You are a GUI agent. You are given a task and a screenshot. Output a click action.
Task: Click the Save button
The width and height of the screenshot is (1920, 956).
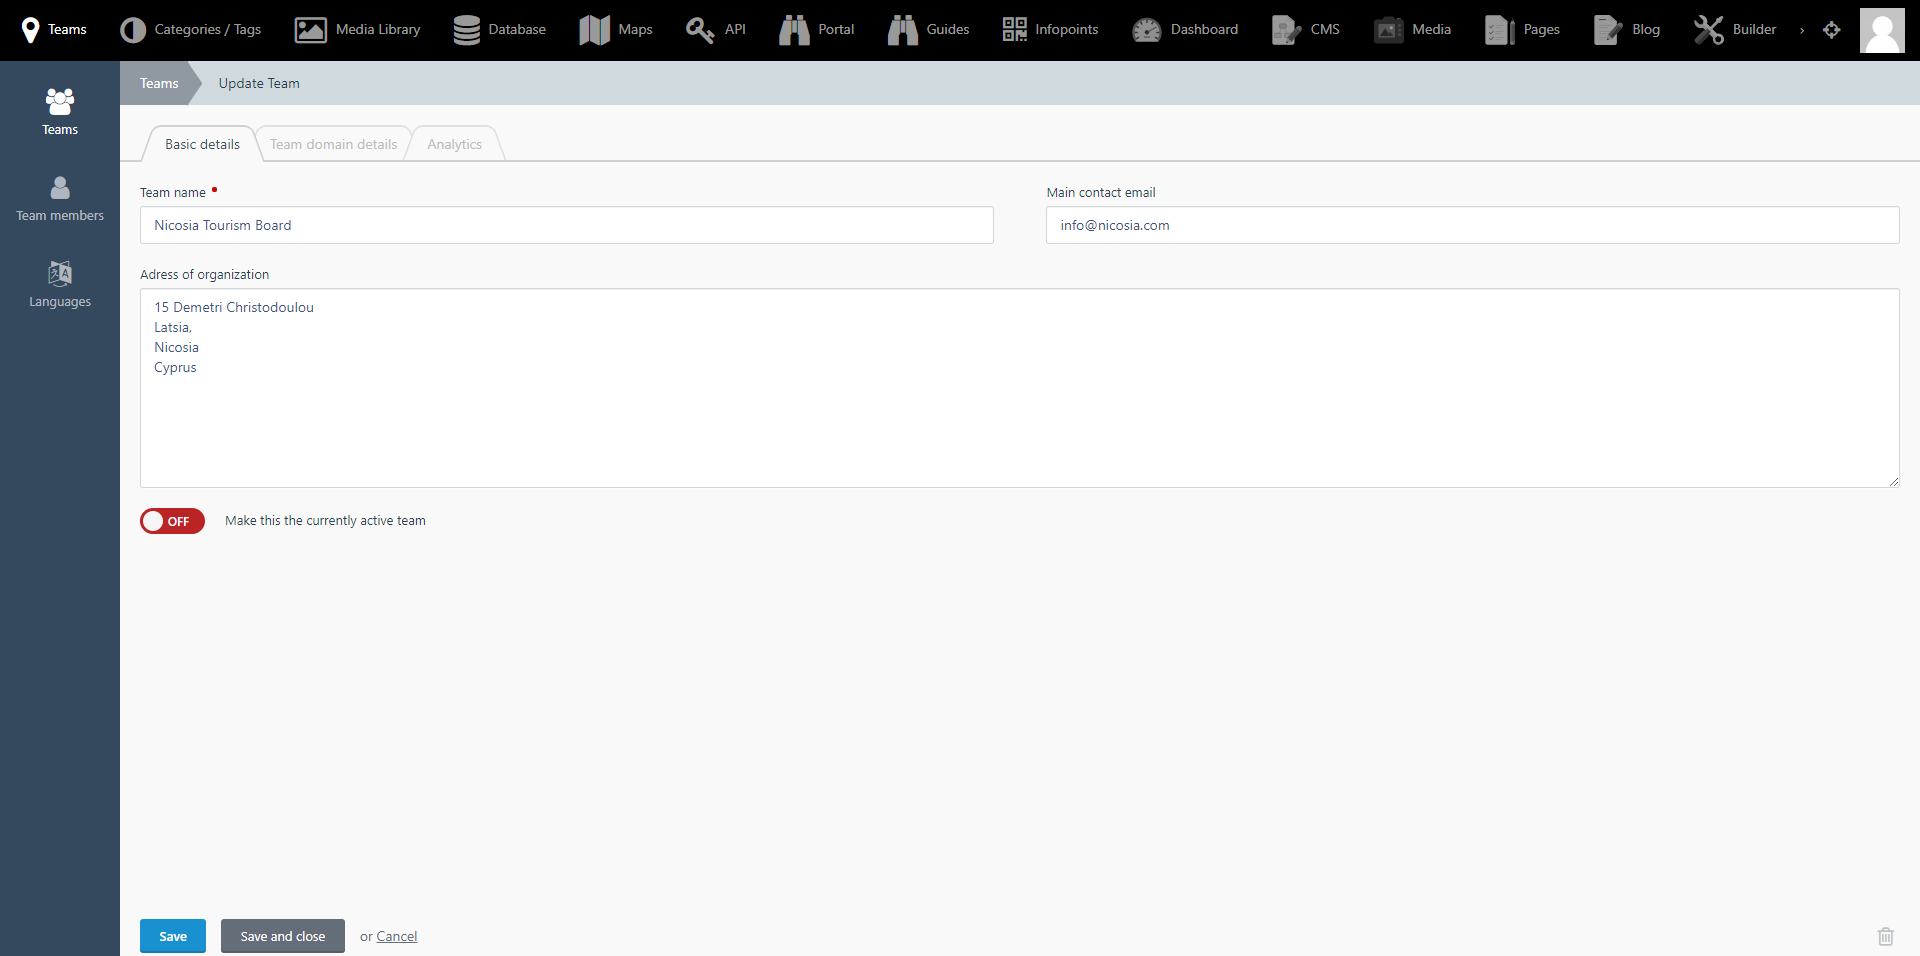(173, 936)
